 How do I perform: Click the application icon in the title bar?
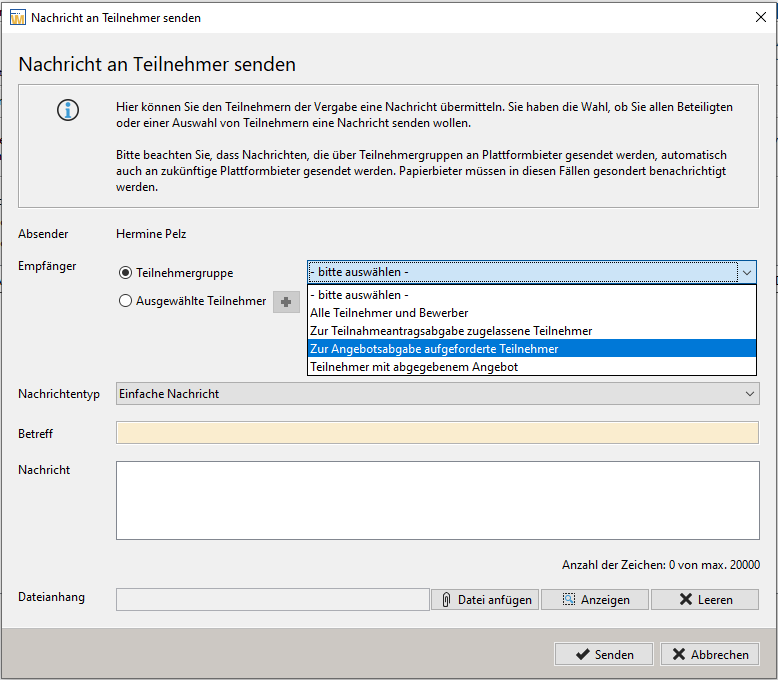18,18
